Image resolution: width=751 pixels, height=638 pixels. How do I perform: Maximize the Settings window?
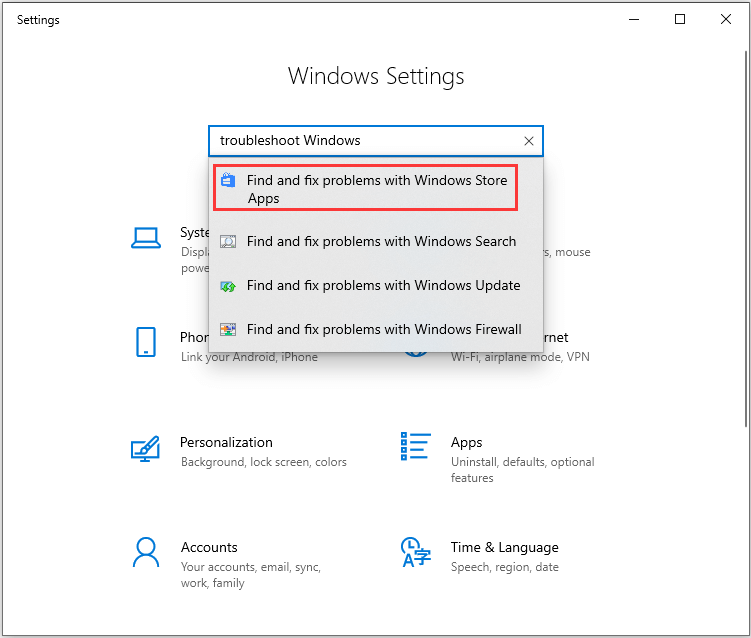click(x=680, y=20)
